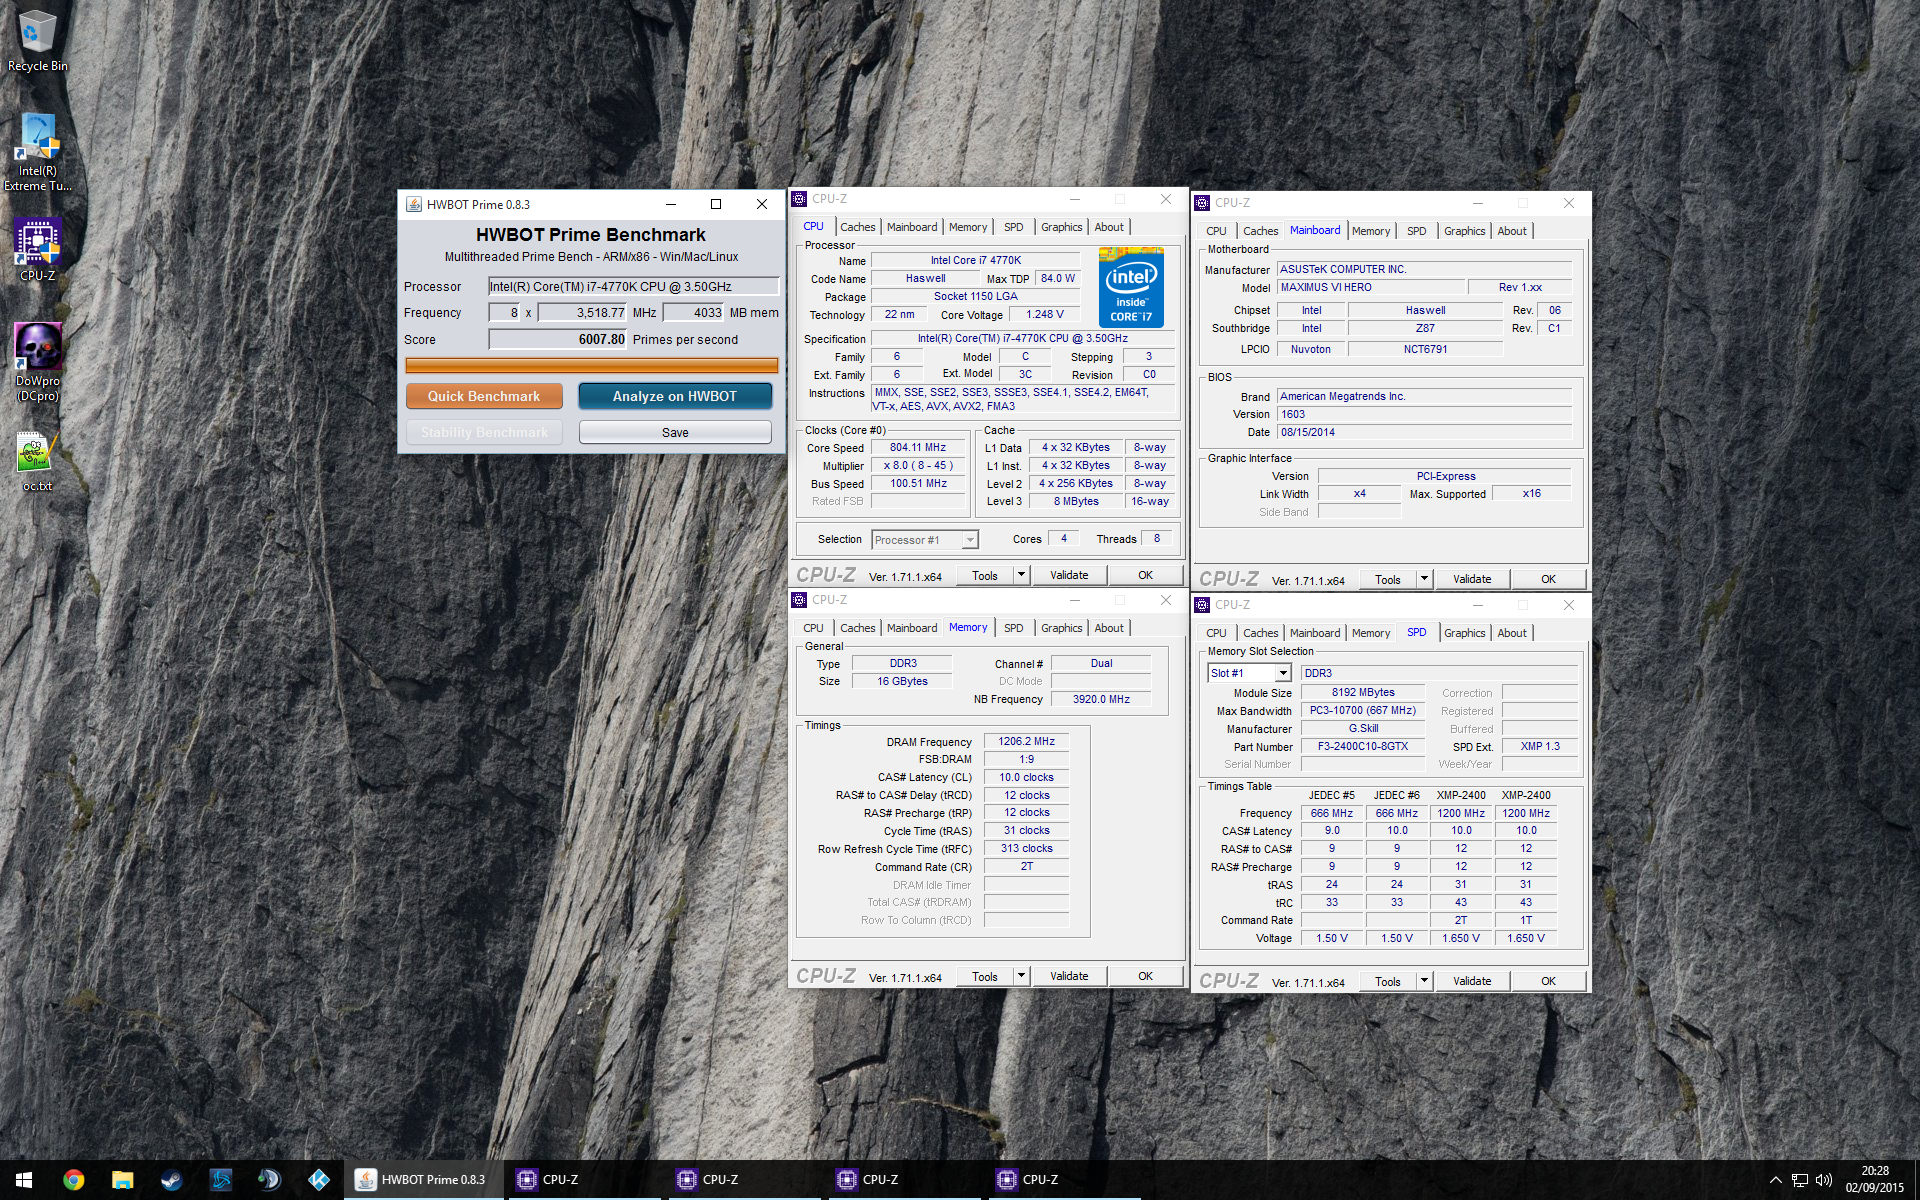Open CPU tab in CPU-Z Mainboard window
1920x1200 pixels.
pos(1216,231)
